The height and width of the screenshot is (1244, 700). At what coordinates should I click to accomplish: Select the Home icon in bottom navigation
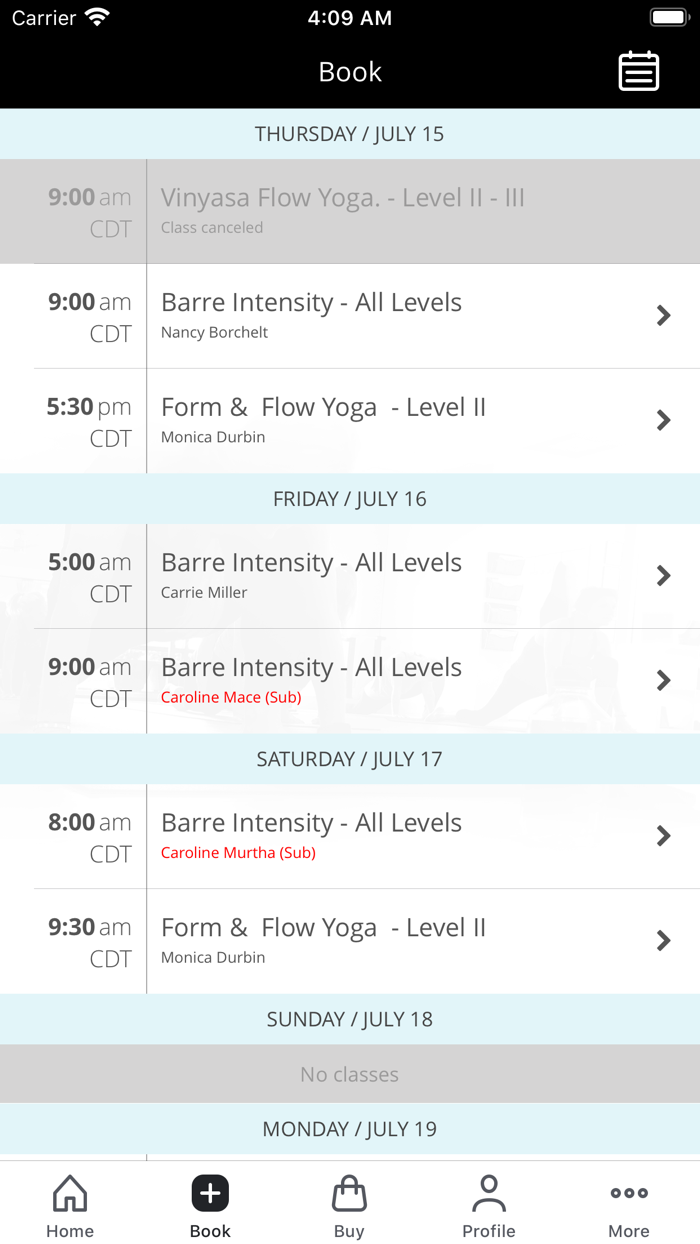click(x=69, y=1193)
